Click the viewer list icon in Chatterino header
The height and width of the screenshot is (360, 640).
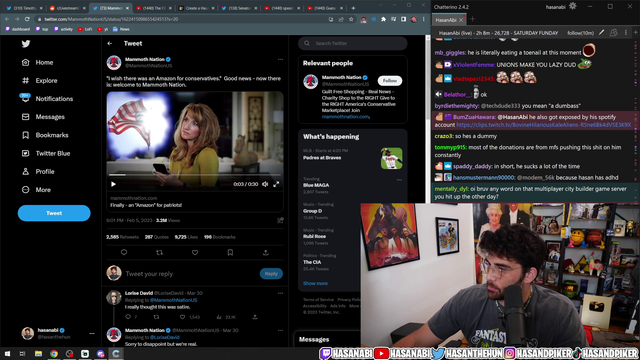click(x=613, y=33)
